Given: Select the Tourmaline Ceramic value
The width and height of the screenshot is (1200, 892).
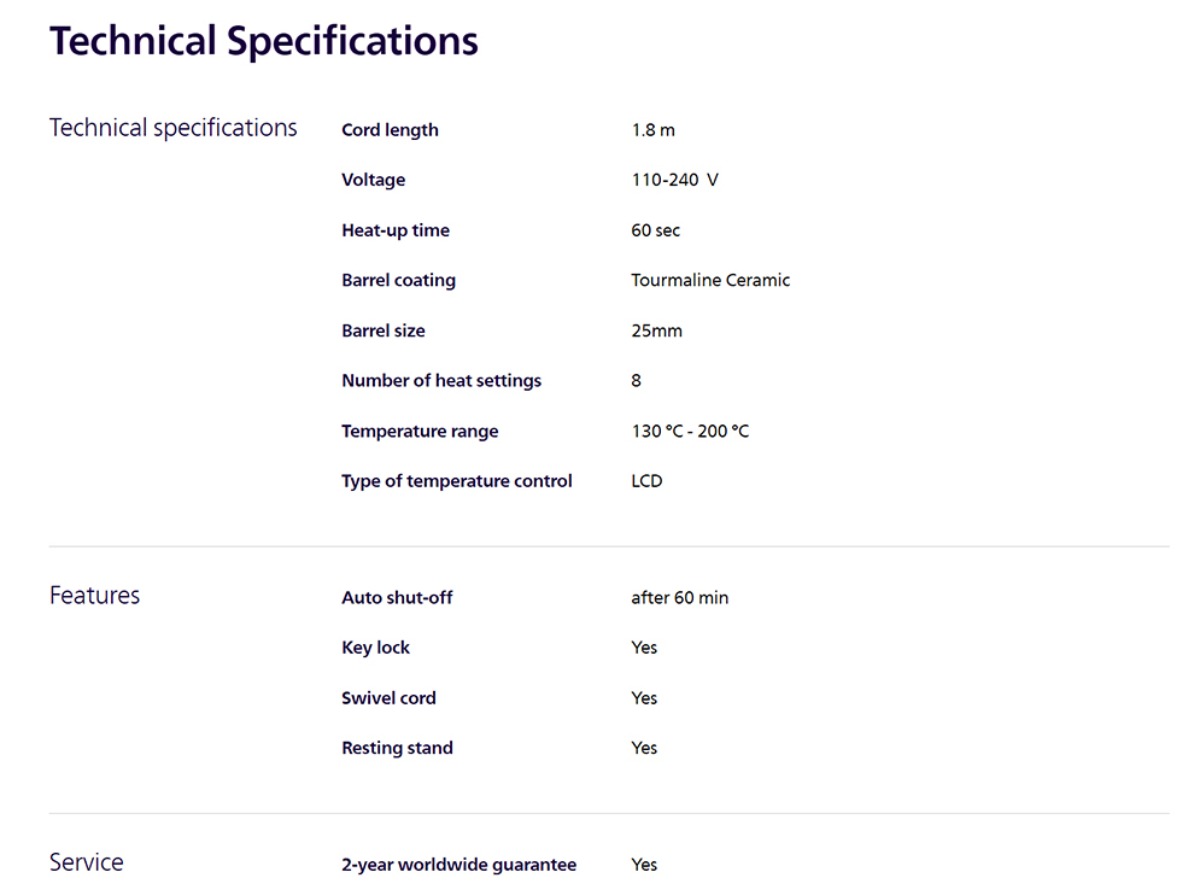Looking at the screenshot, I should pyautogui.click(x=711, y=280).
